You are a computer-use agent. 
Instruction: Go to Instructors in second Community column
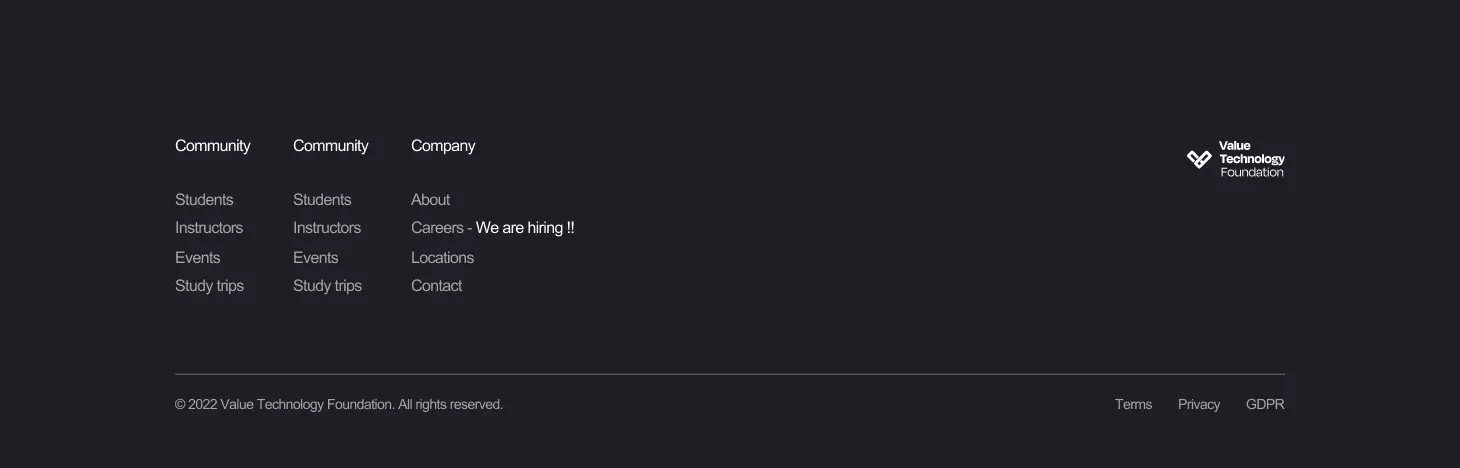(x=327, y=228)
